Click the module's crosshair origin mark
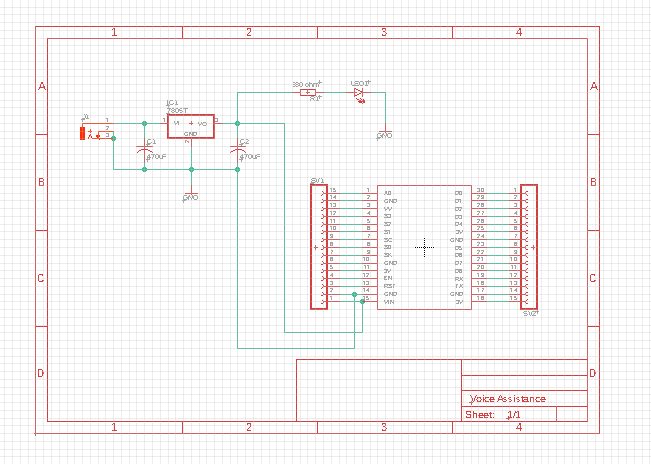The width and height of the screenshot is (651, 464). [x=424, y=247]
